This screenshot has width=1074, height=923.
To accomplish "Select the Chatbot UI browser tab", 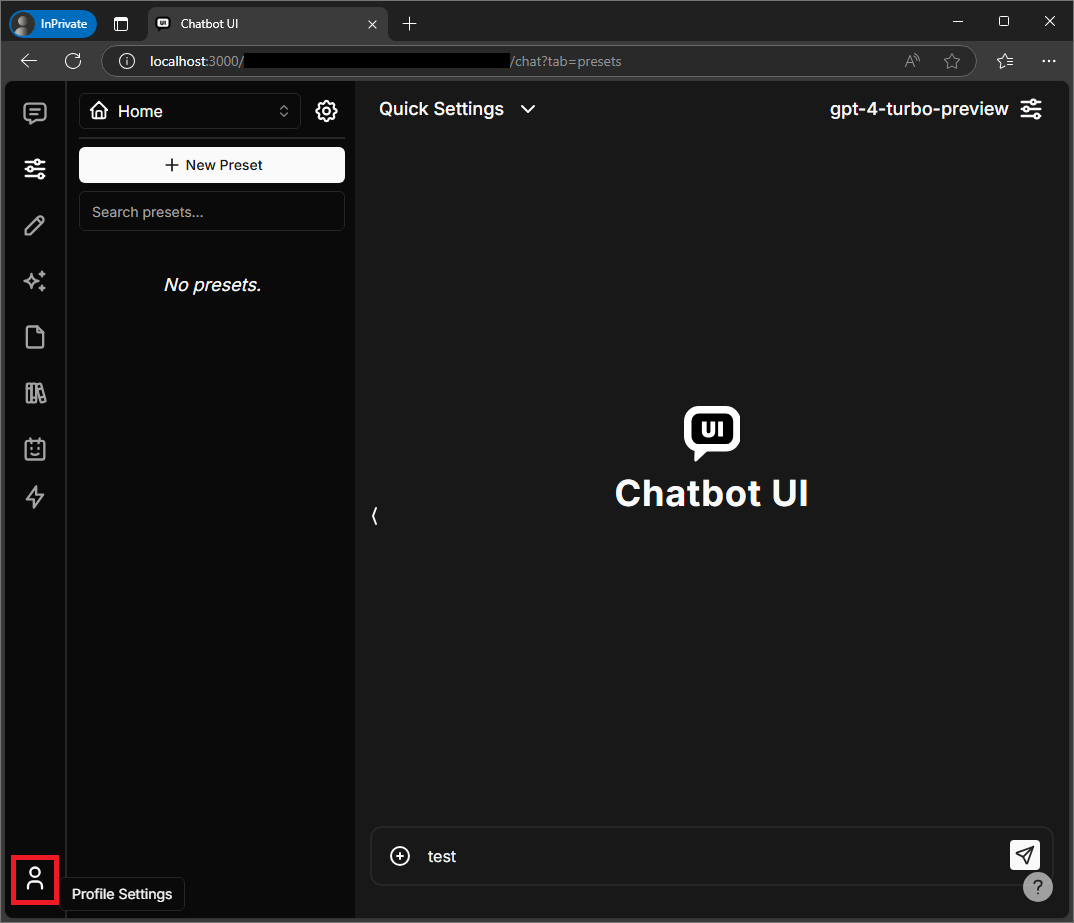I will coord(267,24).
